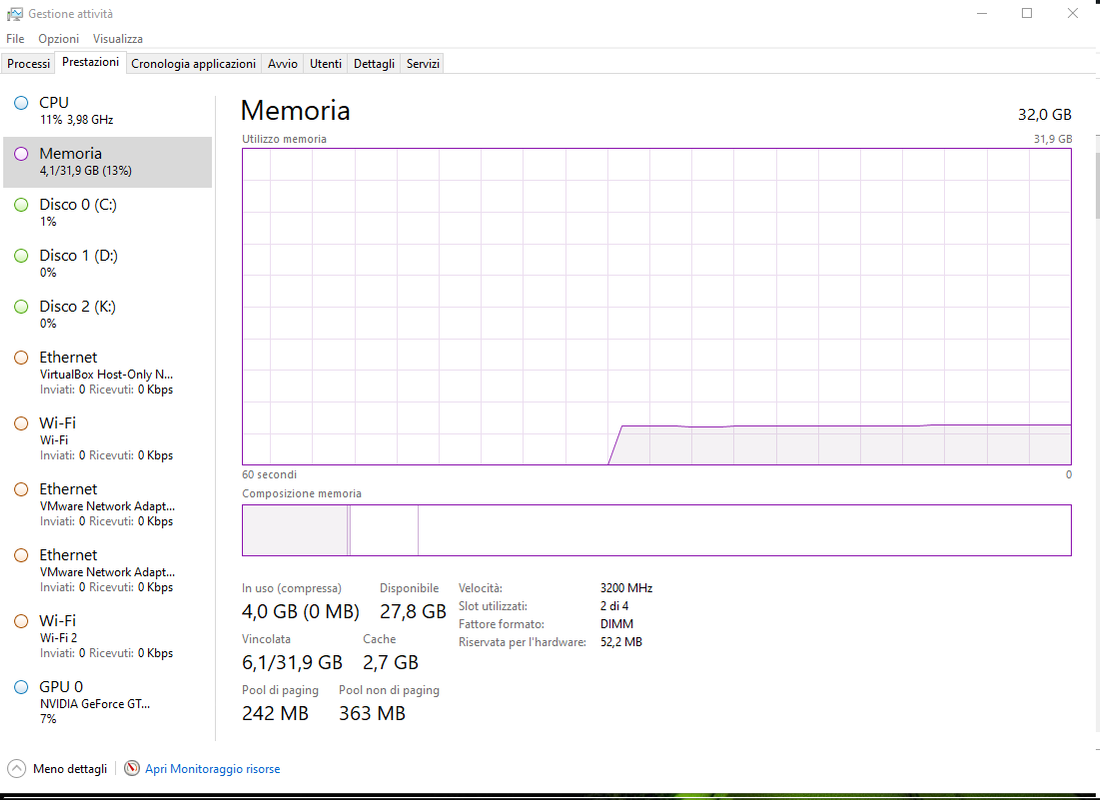Open the File menu
Image resolution: width=1100 pixels, height=800 pixels.
(x=15, y=39)
